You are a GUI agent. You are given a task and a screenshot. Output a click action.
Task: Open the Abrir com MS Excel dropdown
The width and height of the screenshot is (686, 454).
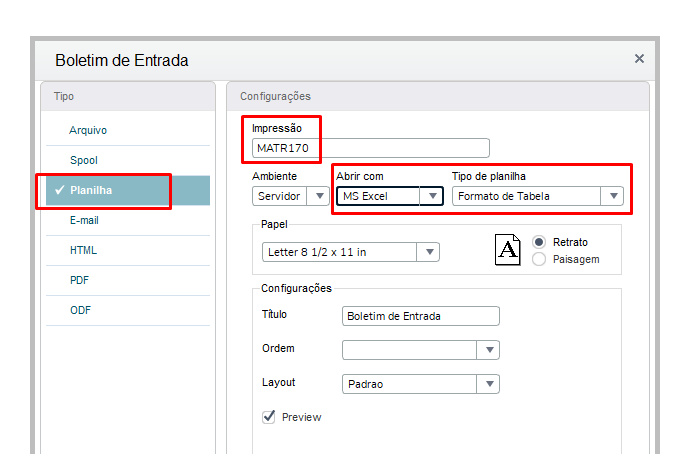(x=390, y=196)
